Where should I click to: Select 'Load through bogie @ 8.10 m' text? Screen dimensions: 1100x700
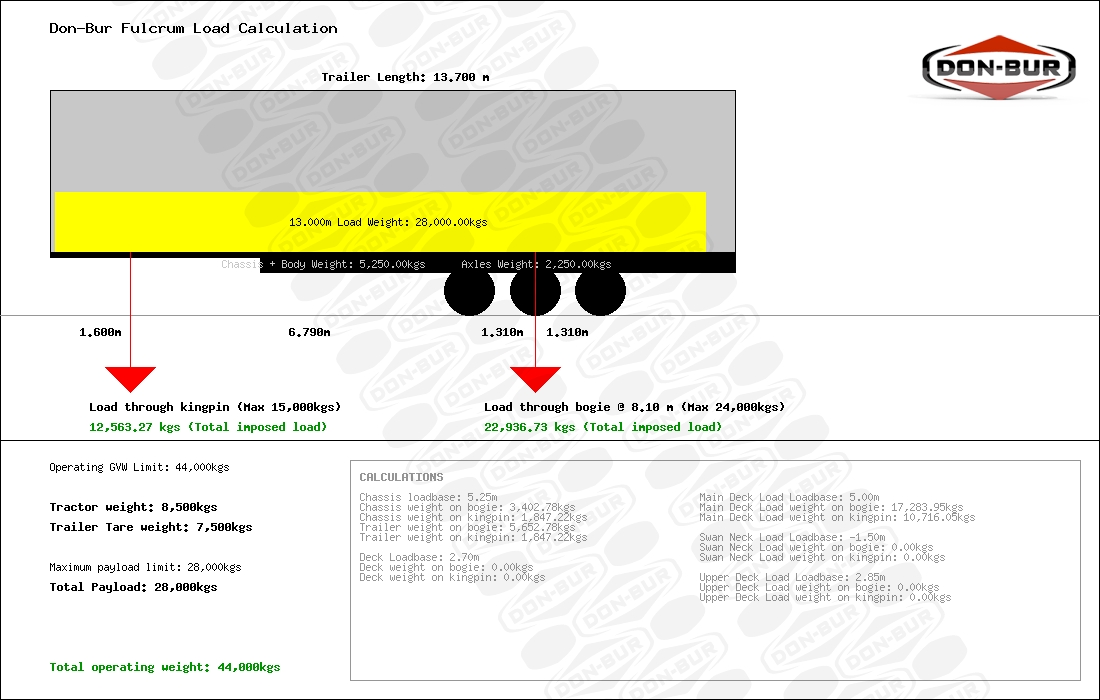(x=579, y=407)
